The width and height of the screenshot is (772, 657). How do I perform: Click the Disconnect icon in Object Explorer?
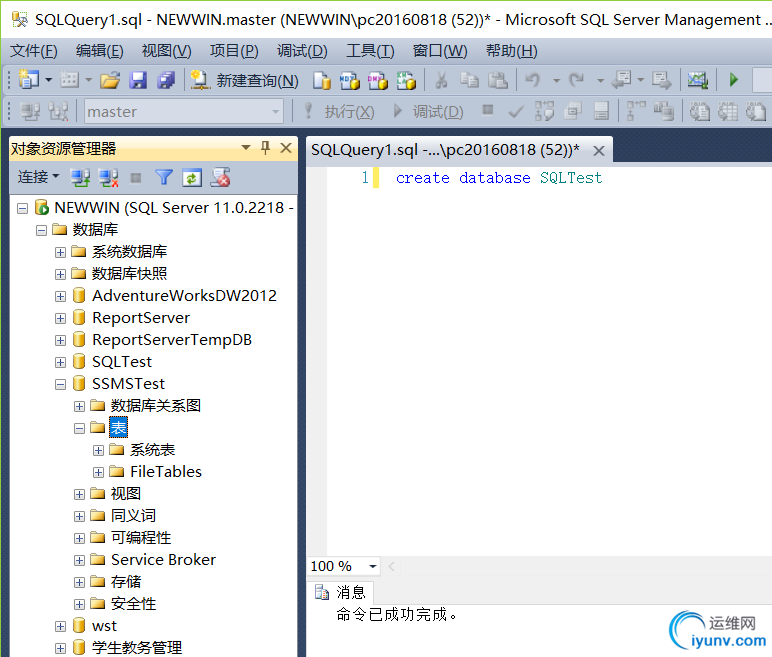pos(108,177)
